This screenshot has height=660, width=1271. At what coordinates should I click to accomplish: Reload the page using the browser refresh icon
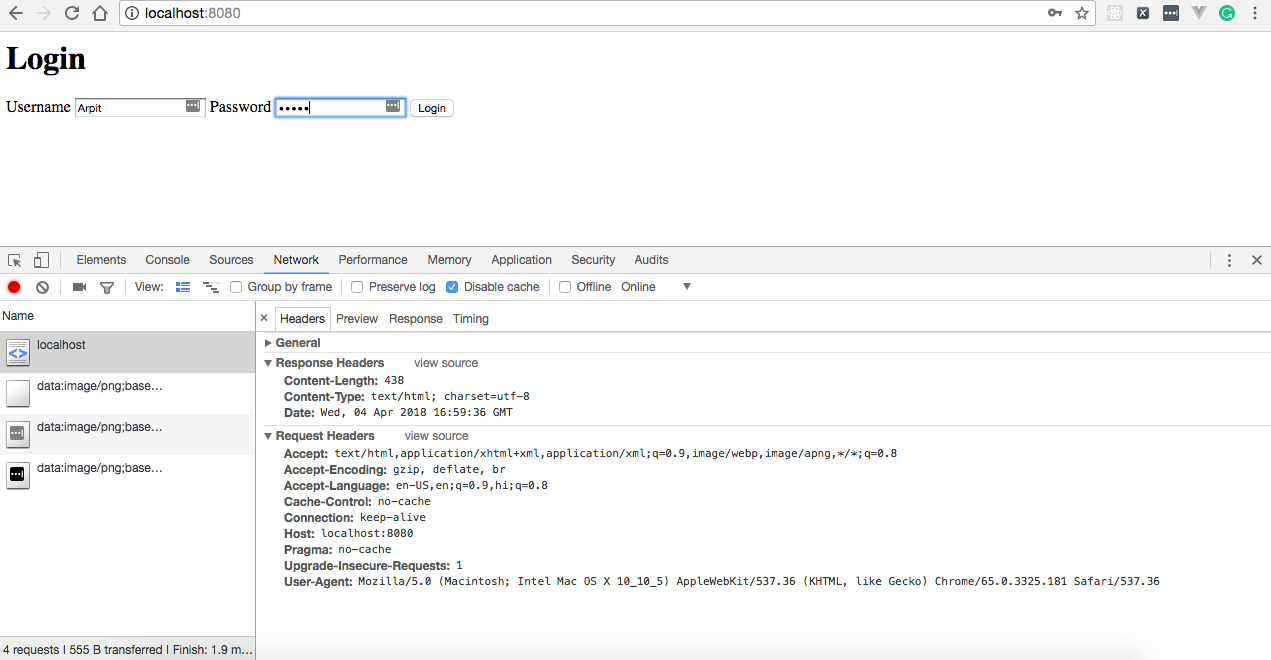pyautogui.click(x=72, y=13)
